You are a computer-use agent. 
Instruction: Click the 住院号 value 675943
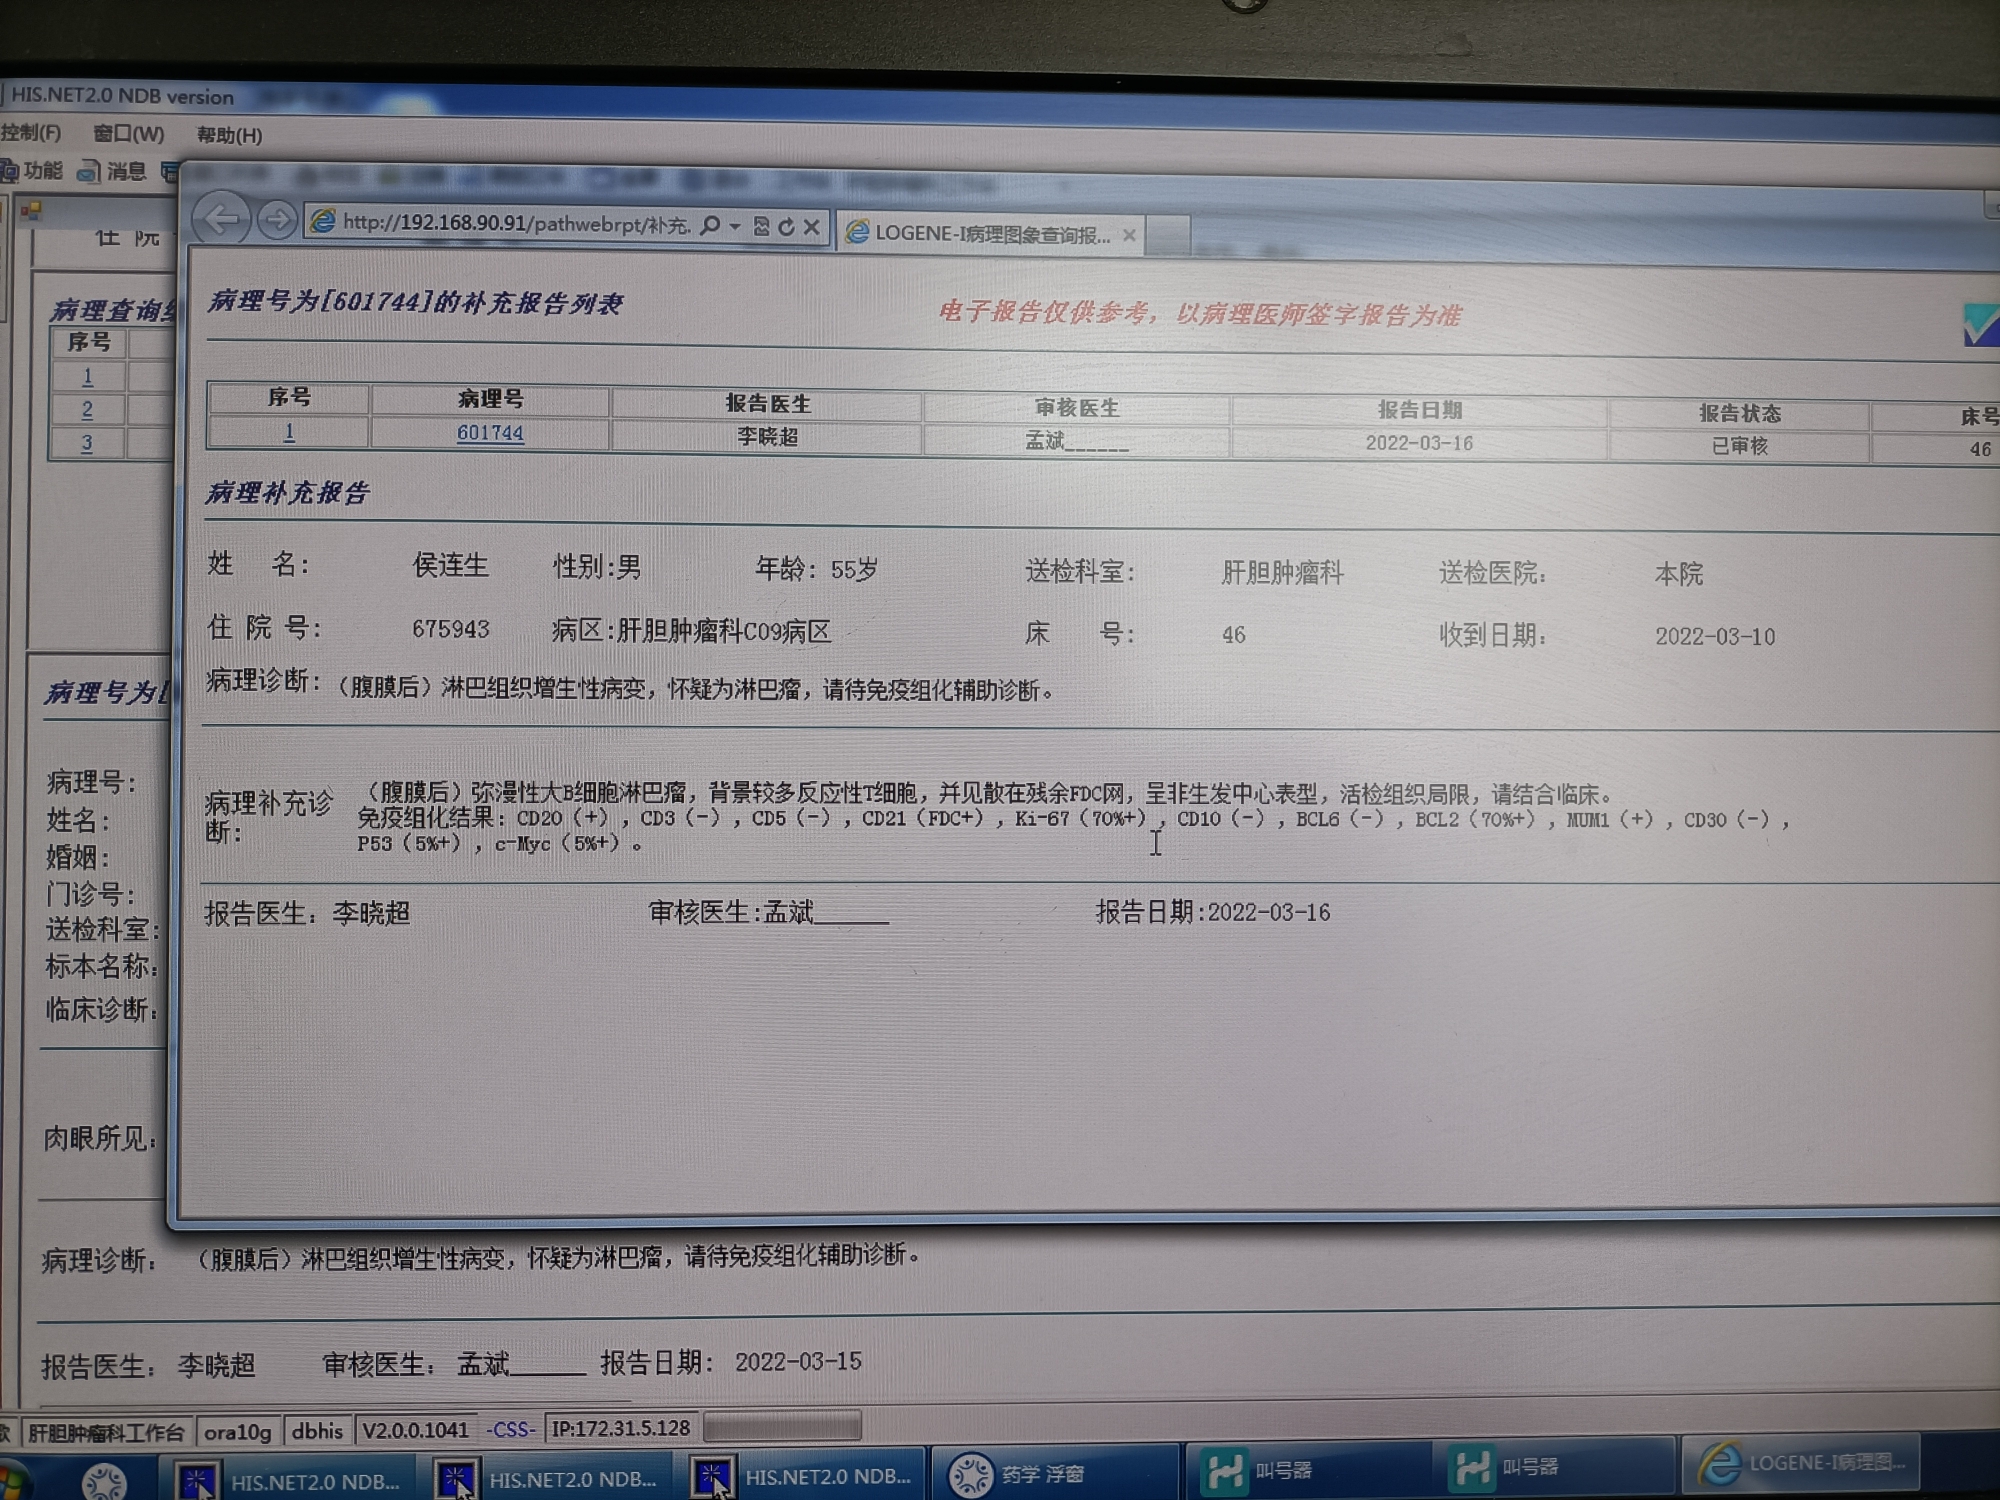450,629
